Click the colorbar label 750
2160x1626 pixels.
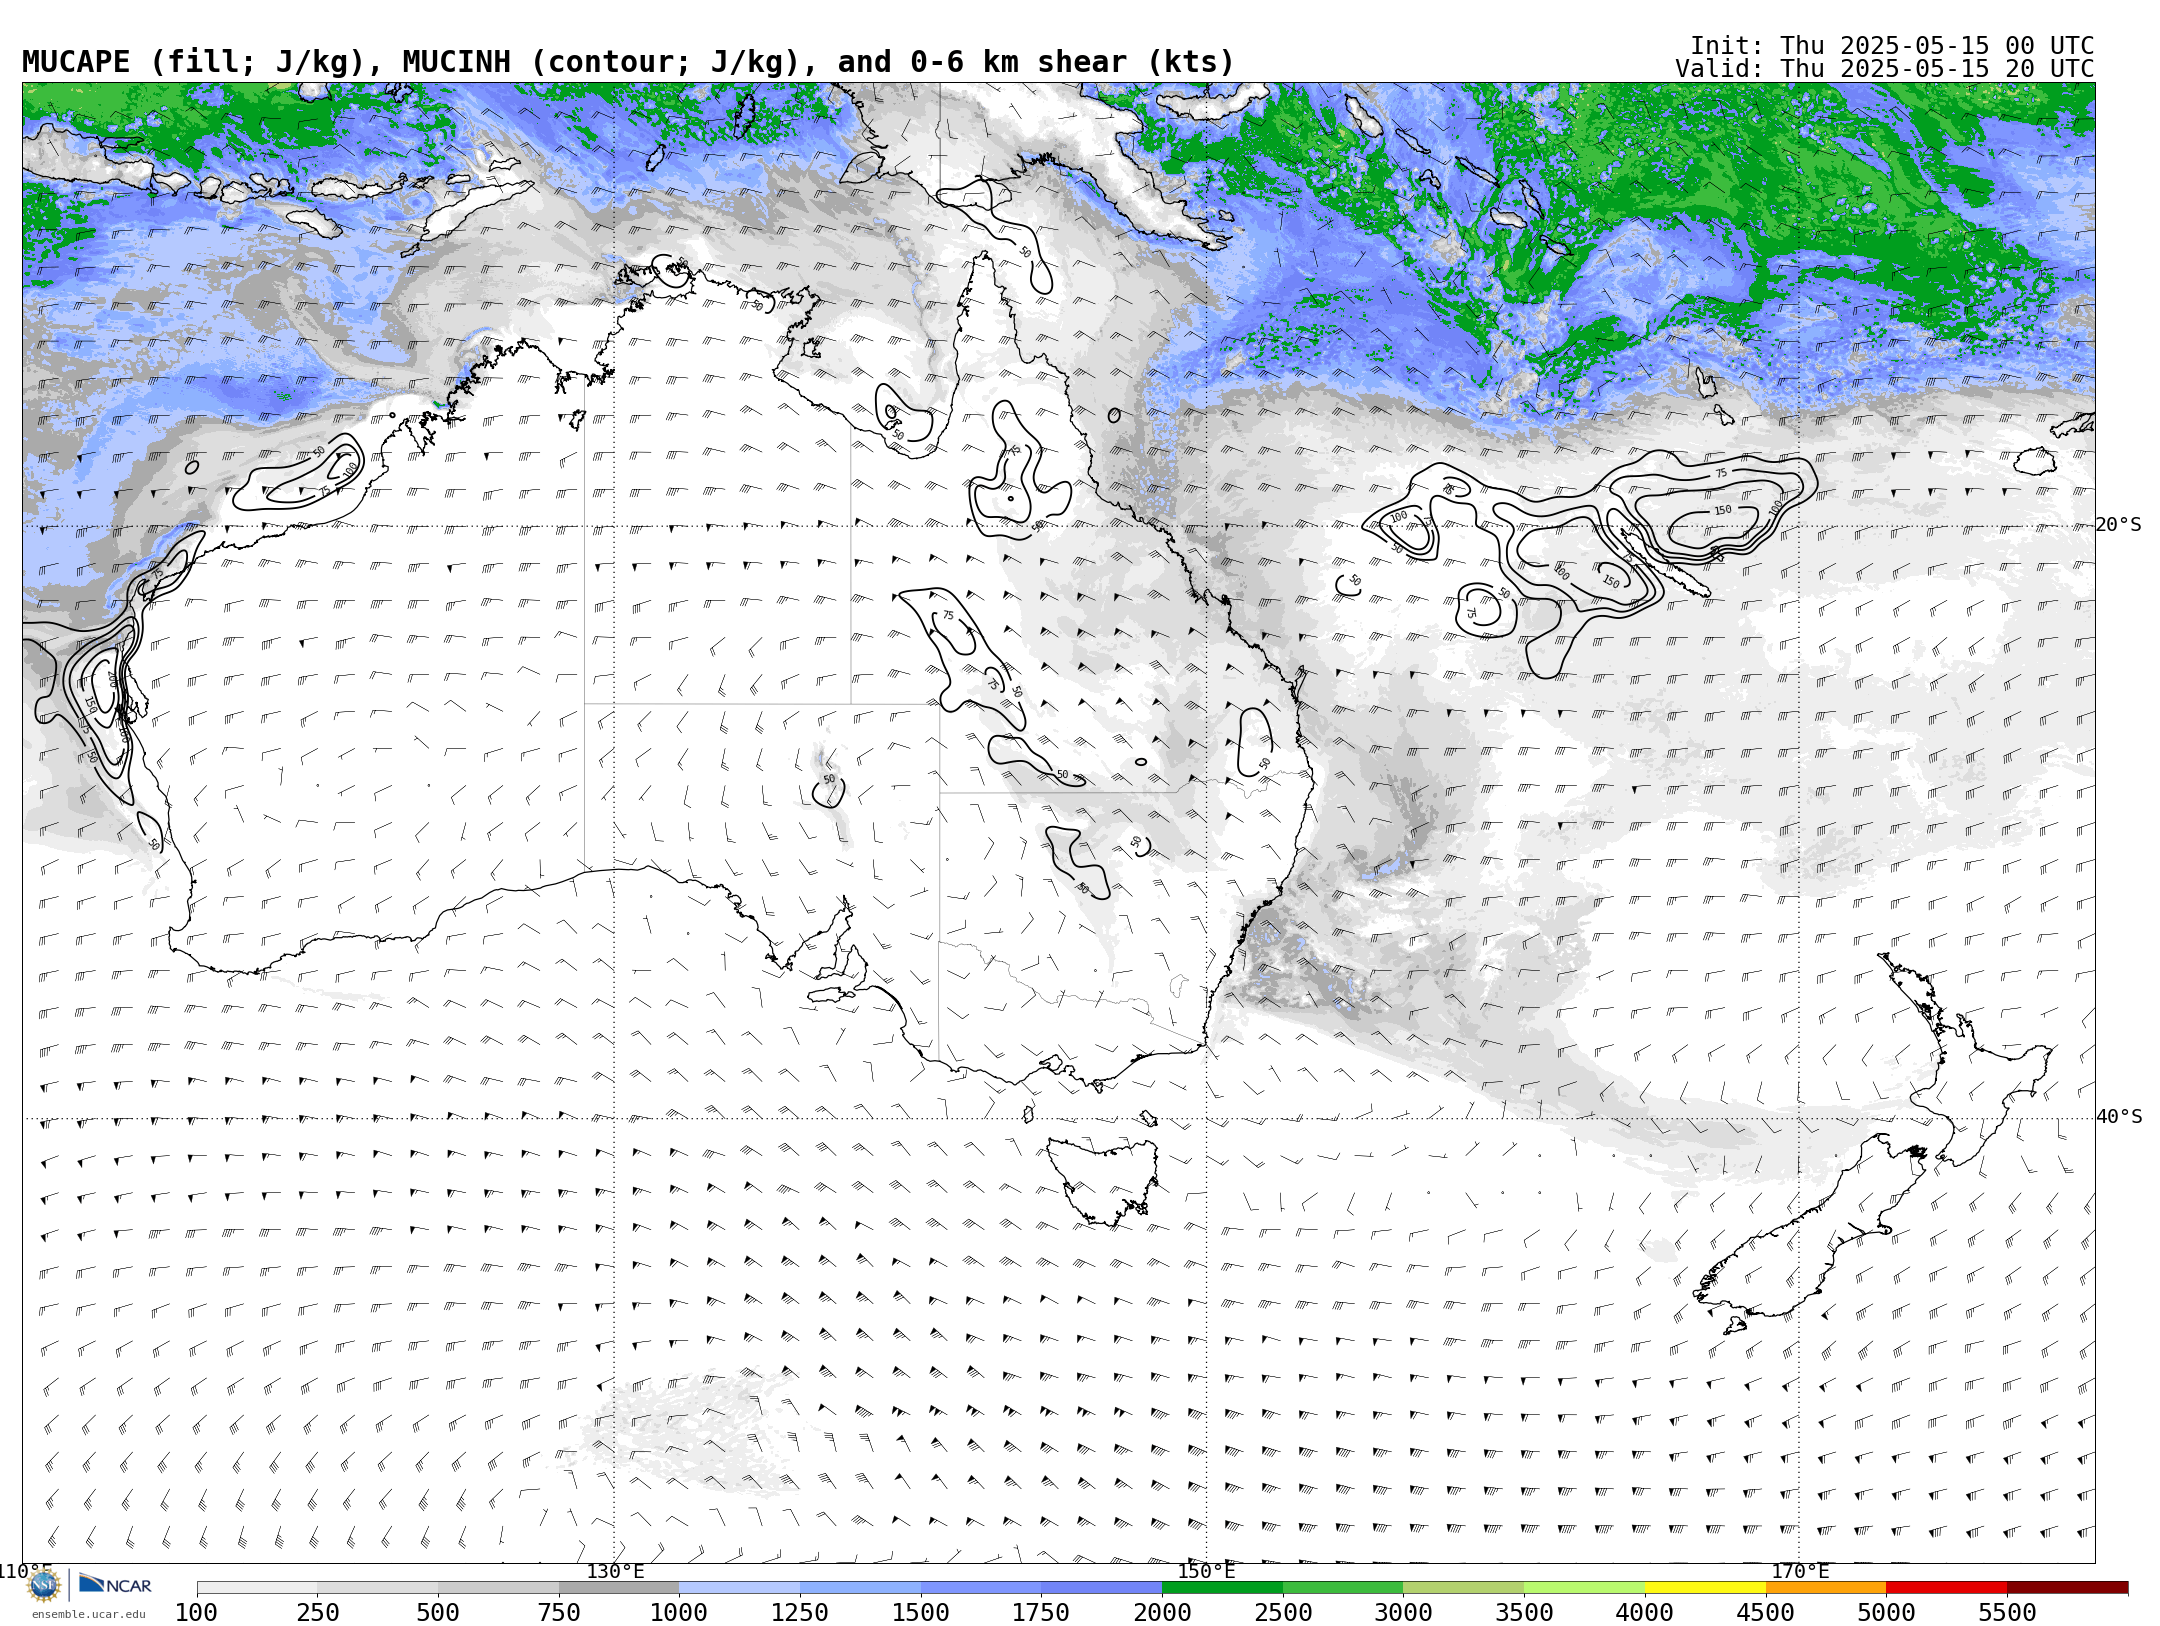559,1612
